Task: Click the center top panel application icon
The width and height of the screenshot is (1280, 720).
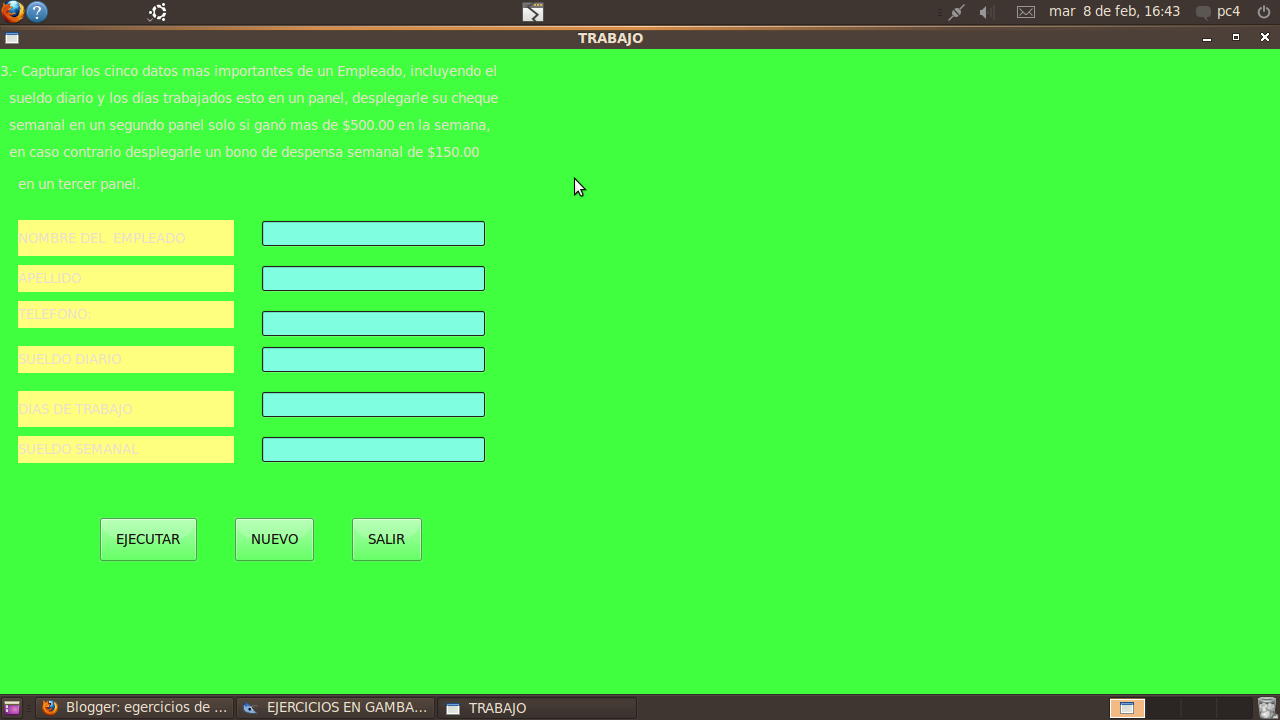Action: (x=533, y=12)
